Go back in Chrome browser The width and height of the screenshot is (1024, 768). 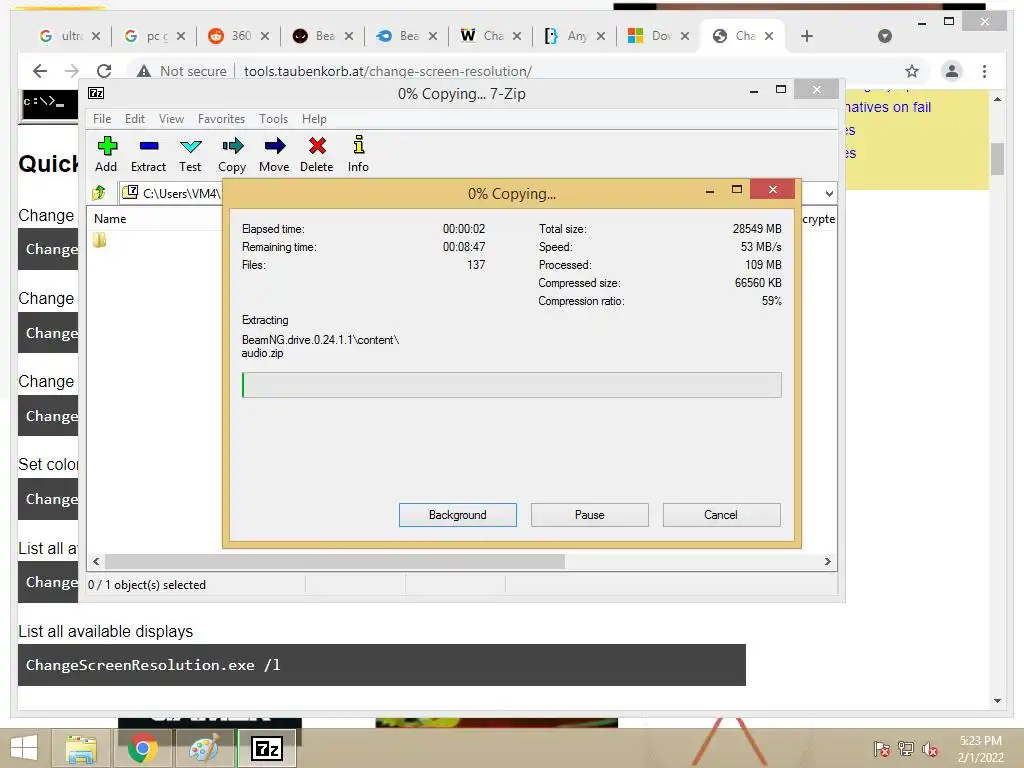[x=40, y=71]
